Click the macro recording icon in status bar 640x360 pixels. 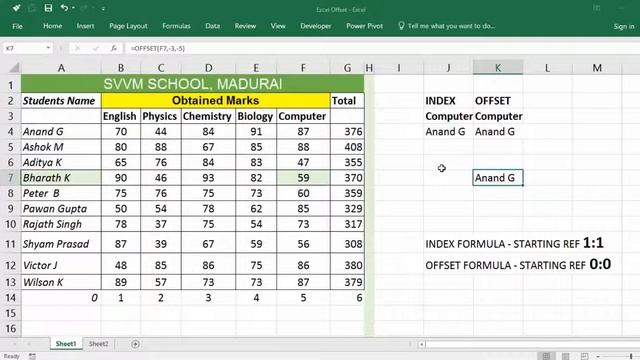click(32, 356)
